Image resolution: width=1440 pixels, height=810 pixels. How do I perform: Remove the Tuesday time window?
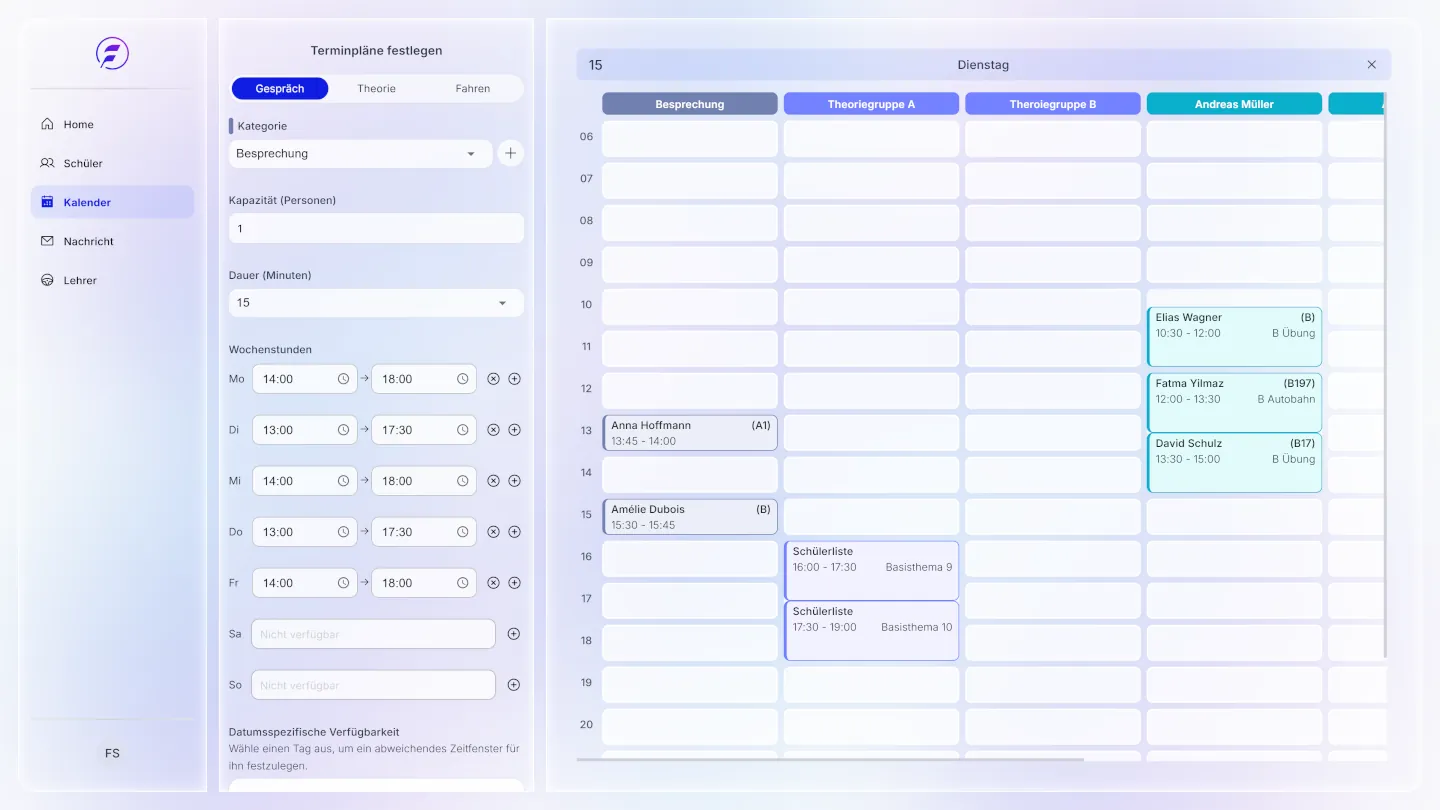coord(493,430)
